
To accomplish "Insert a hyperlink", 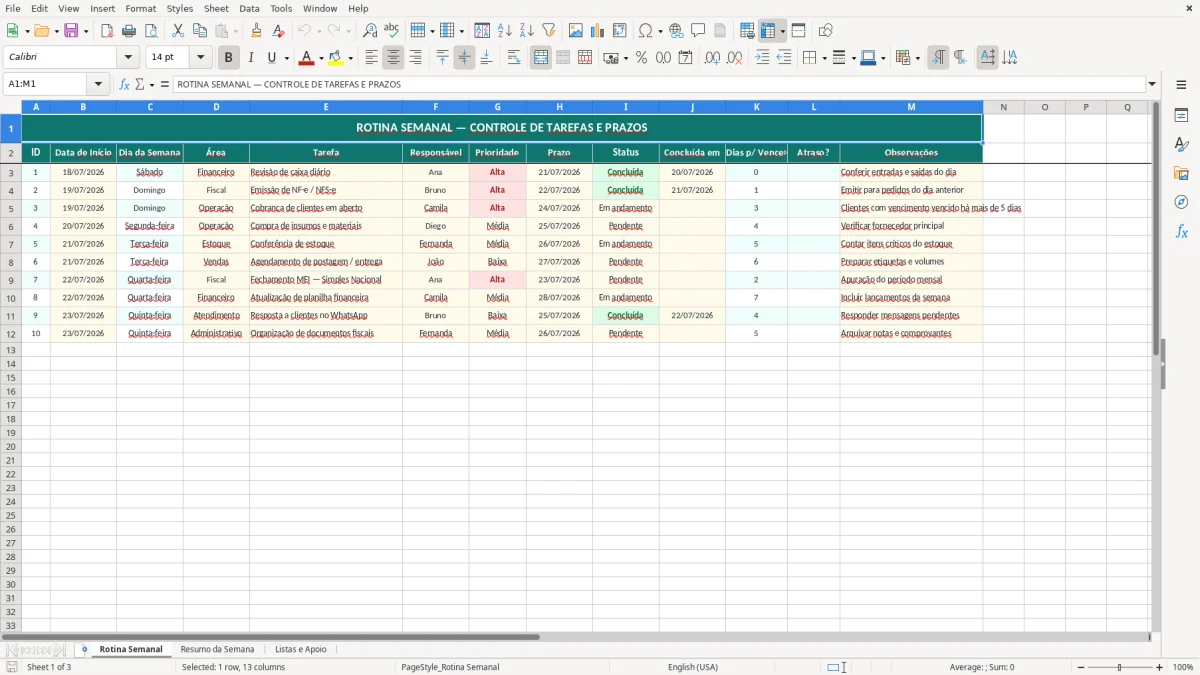I will [676, 31].
